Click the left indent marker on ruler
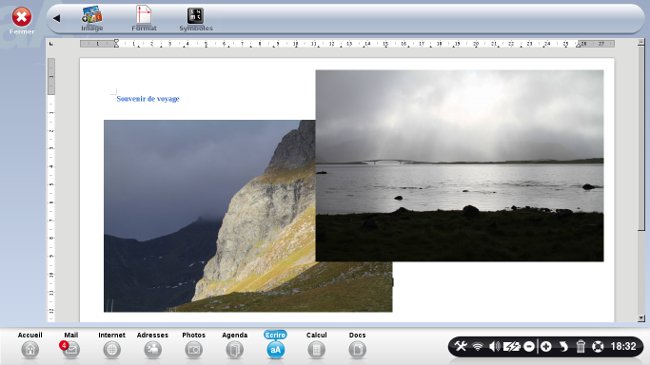 point(116,43)
